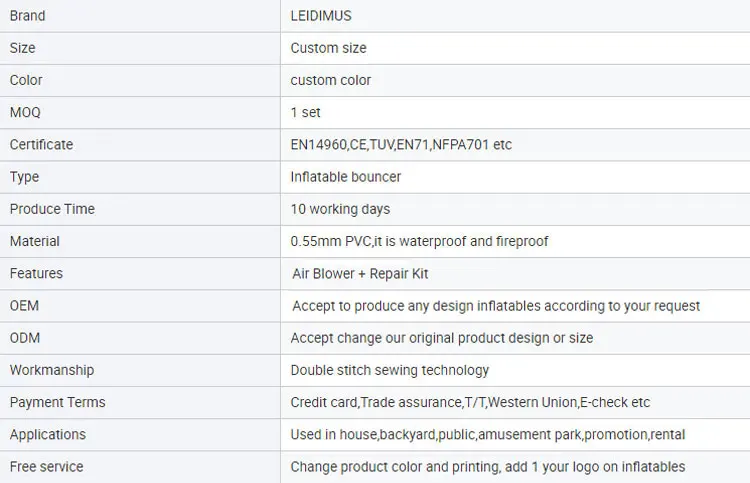Viewport: 750px width, 483px height.
Task: Click the 10 working days value
Action: (x=340, y=209)
